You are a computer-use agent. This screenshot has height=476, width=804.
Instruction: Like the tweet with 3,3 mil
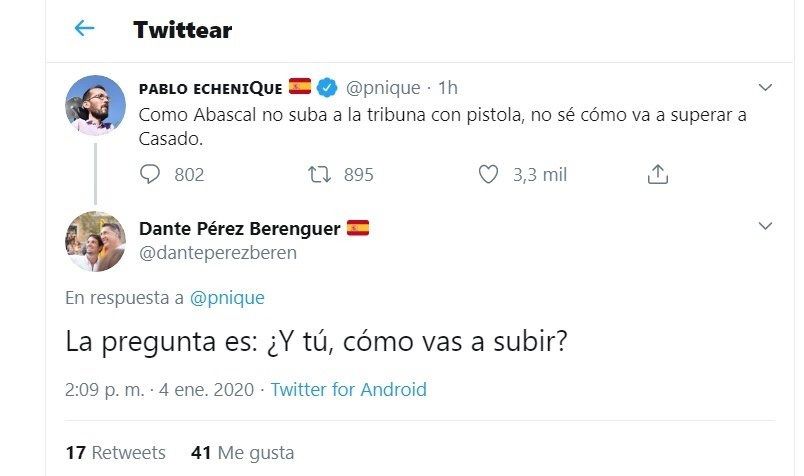click(x=488, y=174)
